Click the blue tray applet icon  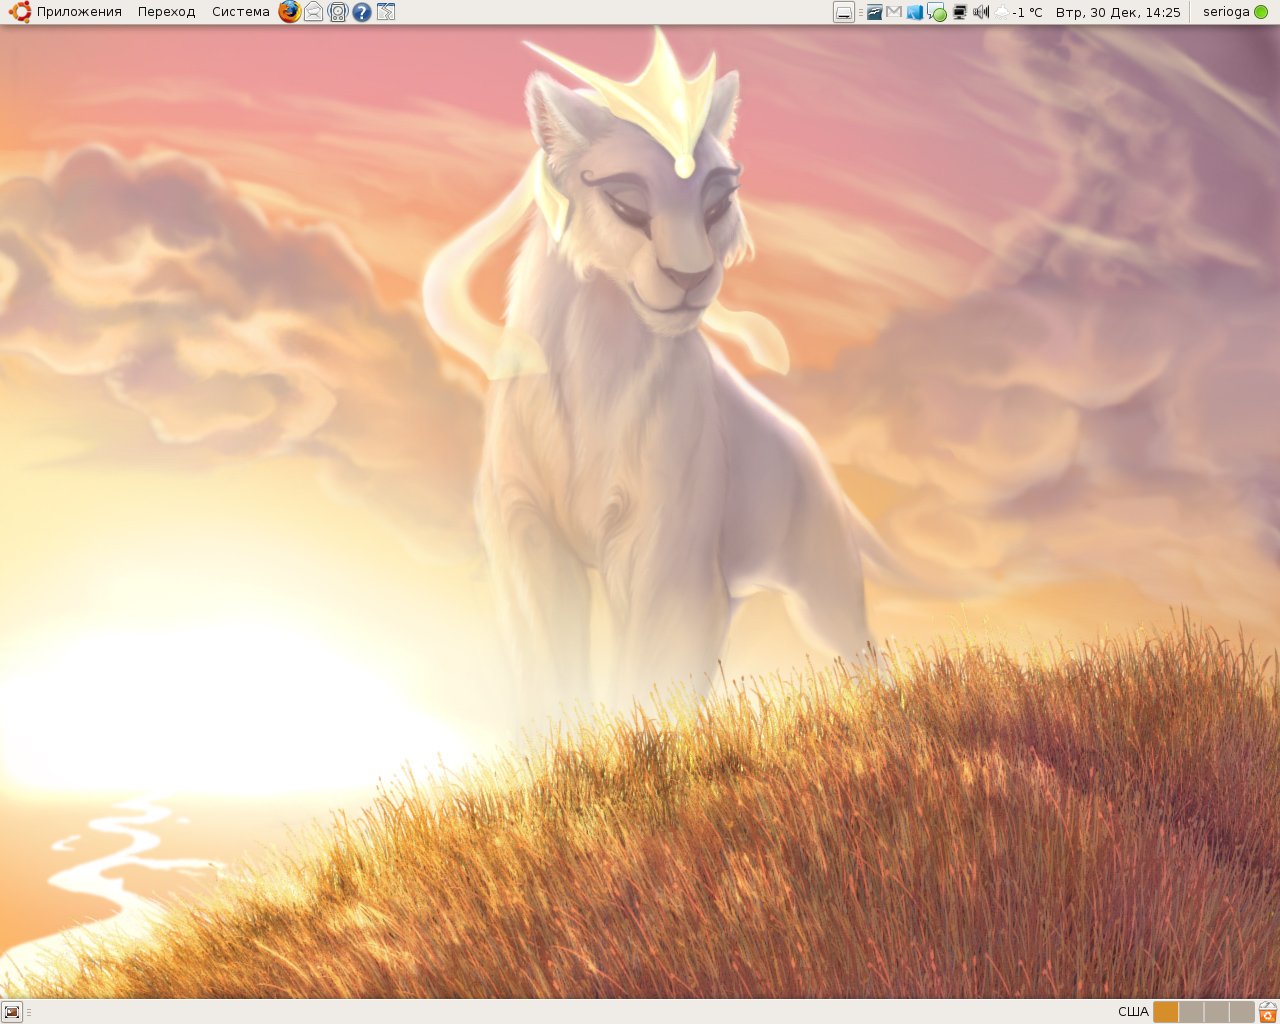pos(915,12)
